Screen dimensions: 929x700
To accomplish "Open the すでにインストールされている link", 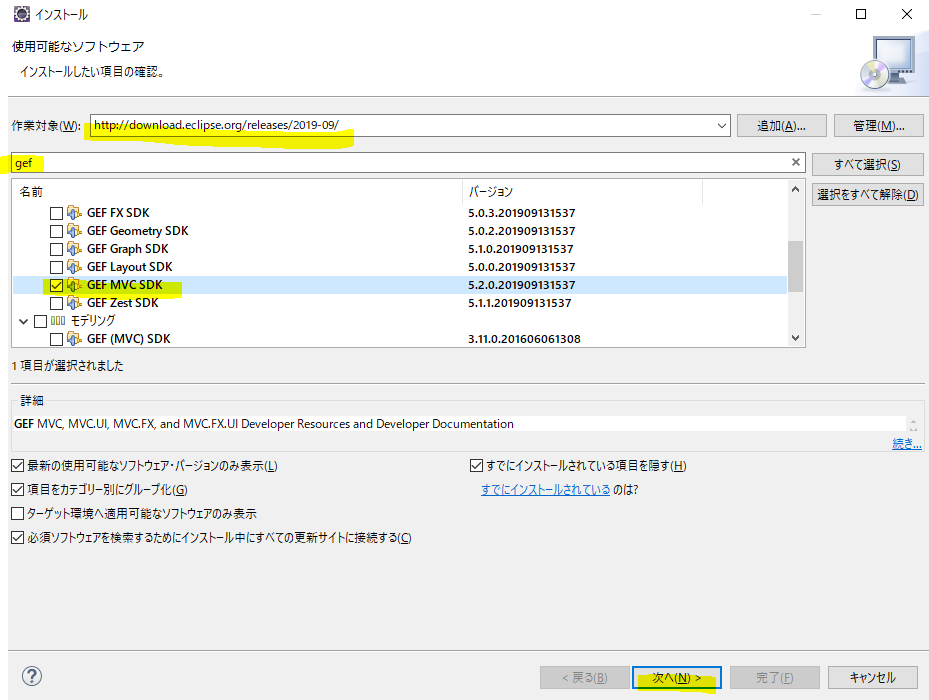I will tap(545, 490).
